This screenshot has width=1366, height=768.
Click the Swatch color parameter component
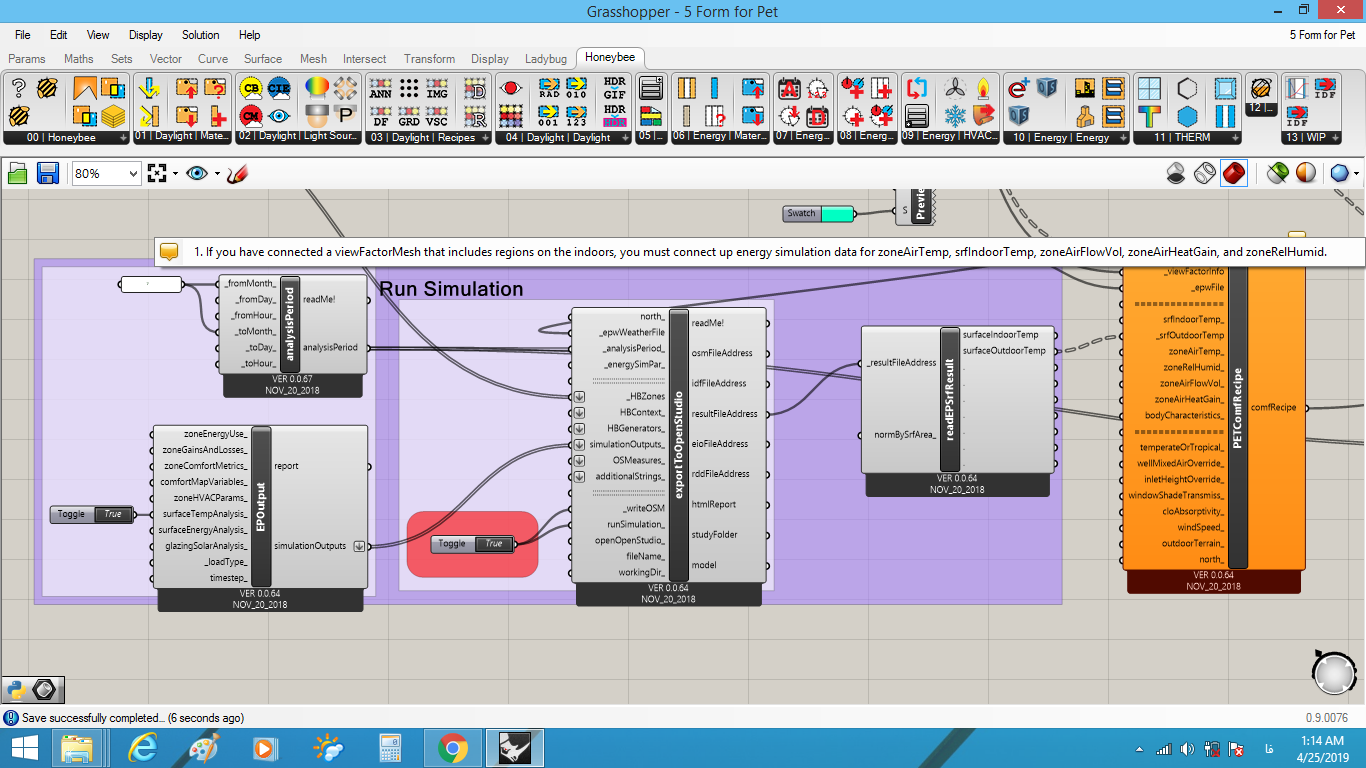pyautogui.click(x=820, y=214)
